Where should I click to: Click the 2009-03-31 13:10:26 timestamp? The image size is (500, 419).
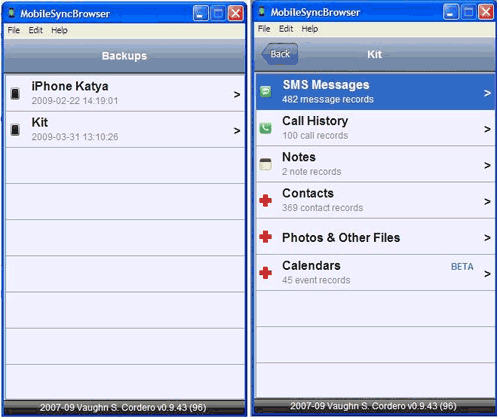(75, 137)
